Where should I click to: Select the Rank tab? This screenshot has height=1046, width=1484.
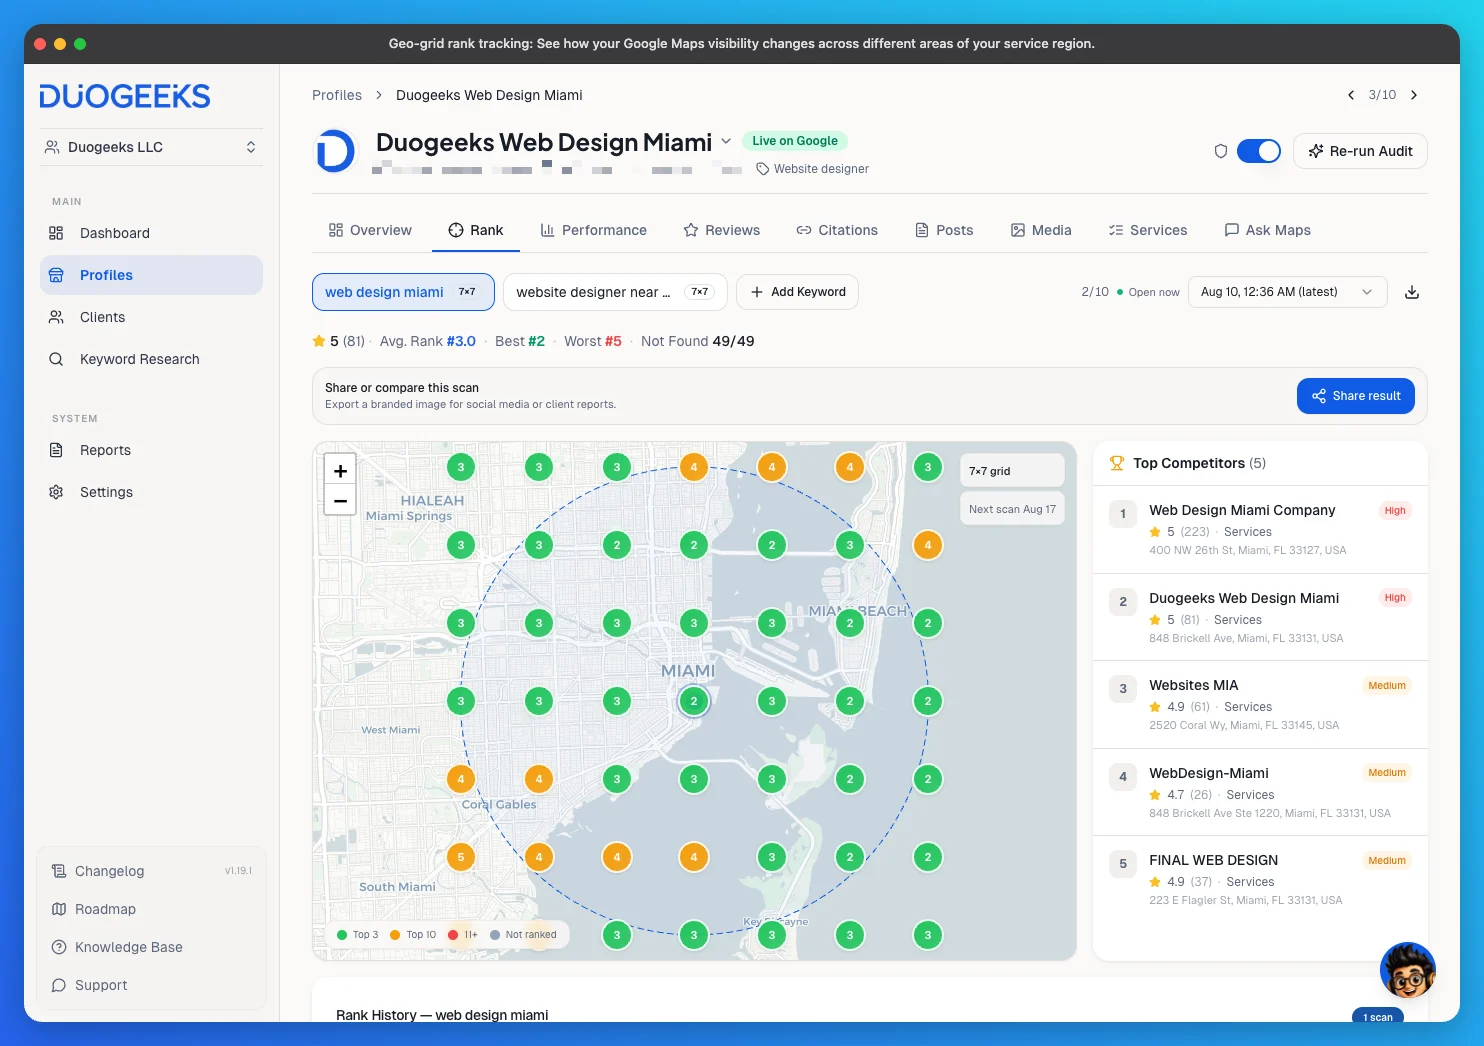click(476, 230)
